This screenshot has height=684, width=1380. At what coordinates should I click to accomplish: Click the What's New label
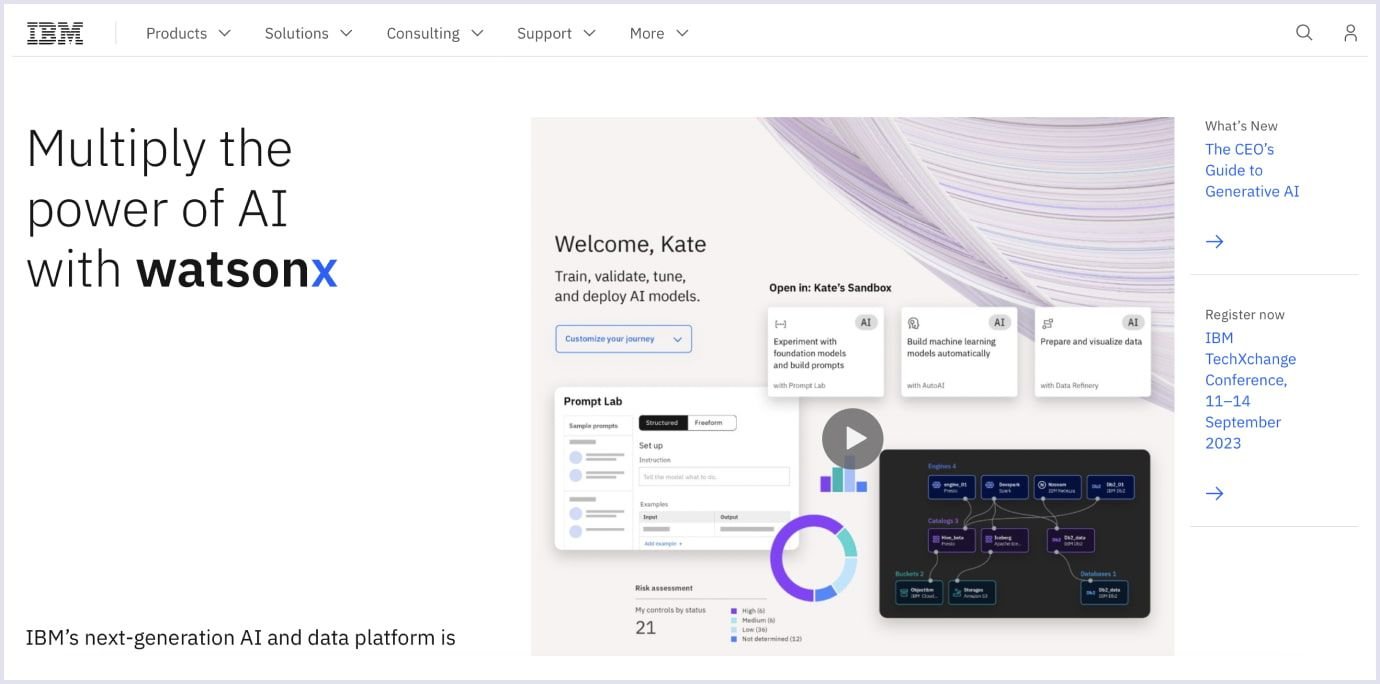tap(1241, 126)
